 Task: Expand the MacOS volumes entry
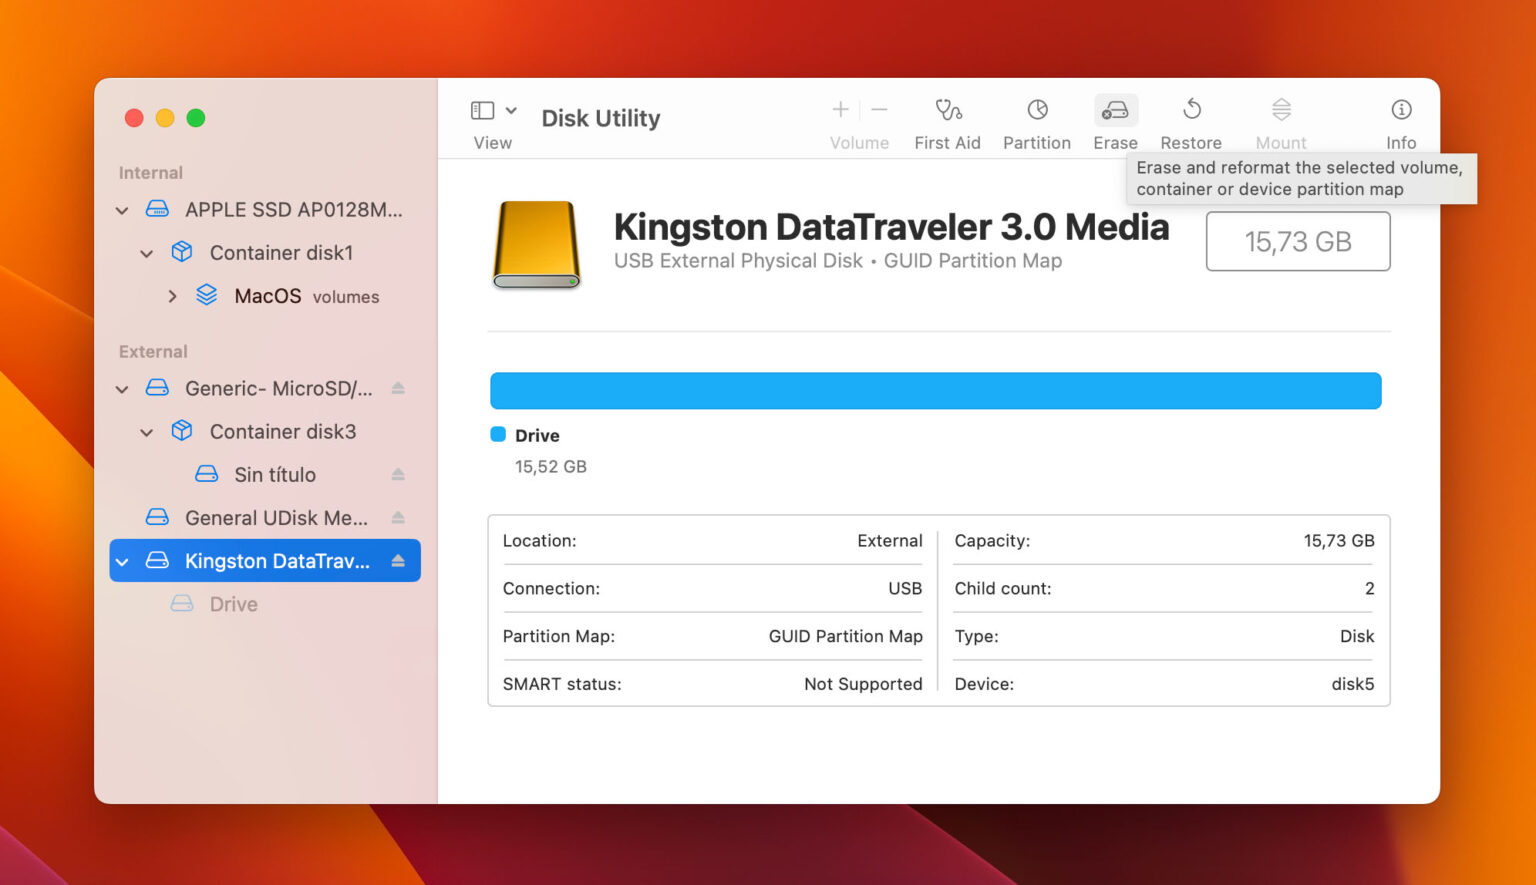172,296
